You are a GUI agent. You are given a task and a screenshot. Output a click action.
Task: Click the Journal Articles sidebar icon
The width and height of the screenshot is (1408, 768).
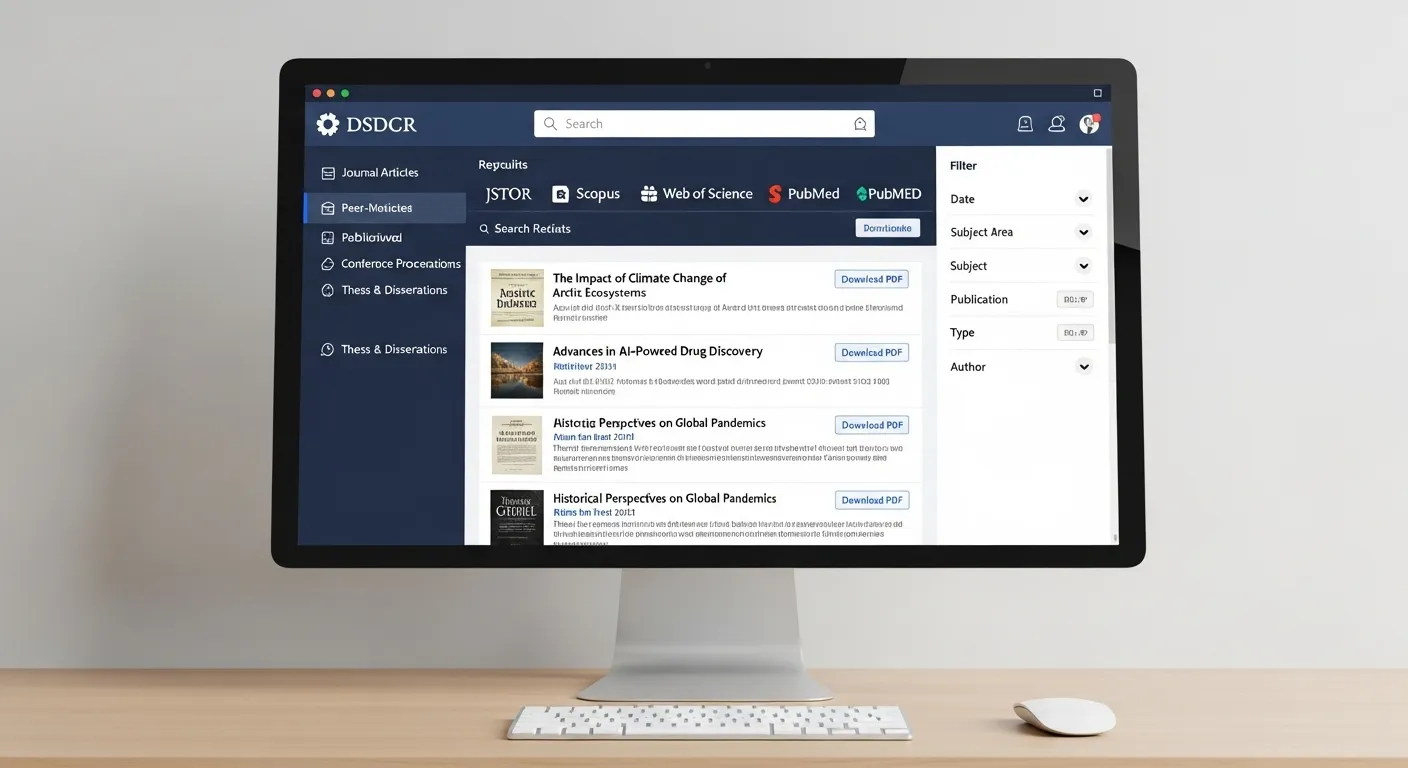(x=328, y=172)
